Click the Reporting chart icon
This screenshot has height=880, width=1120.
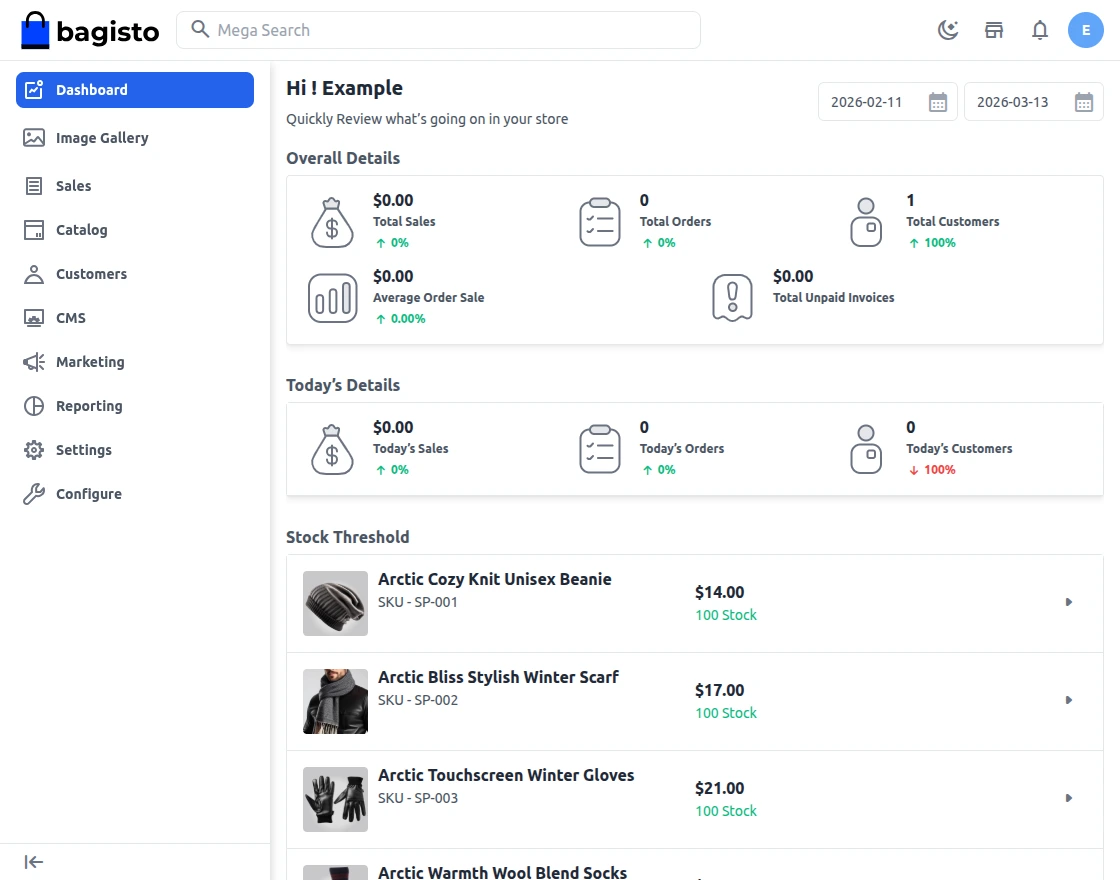pos(34,406)
